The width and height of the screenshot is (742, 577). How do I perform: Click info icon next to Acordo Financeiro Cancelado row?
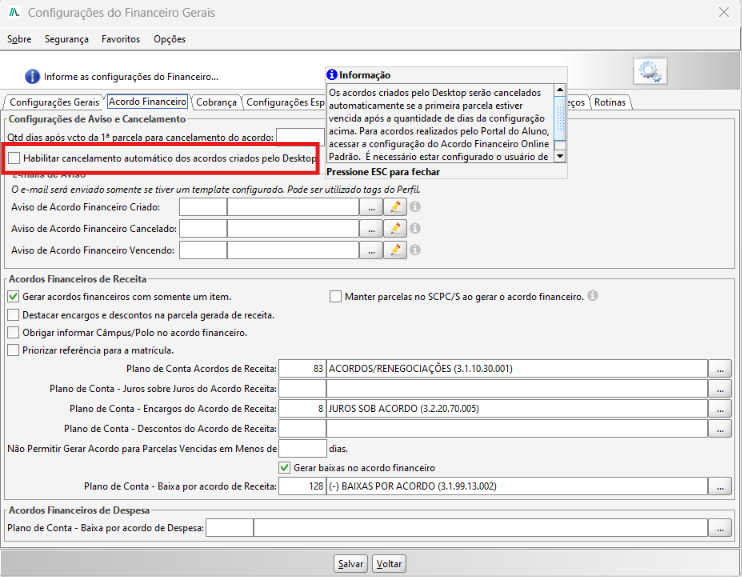[415, 228]
